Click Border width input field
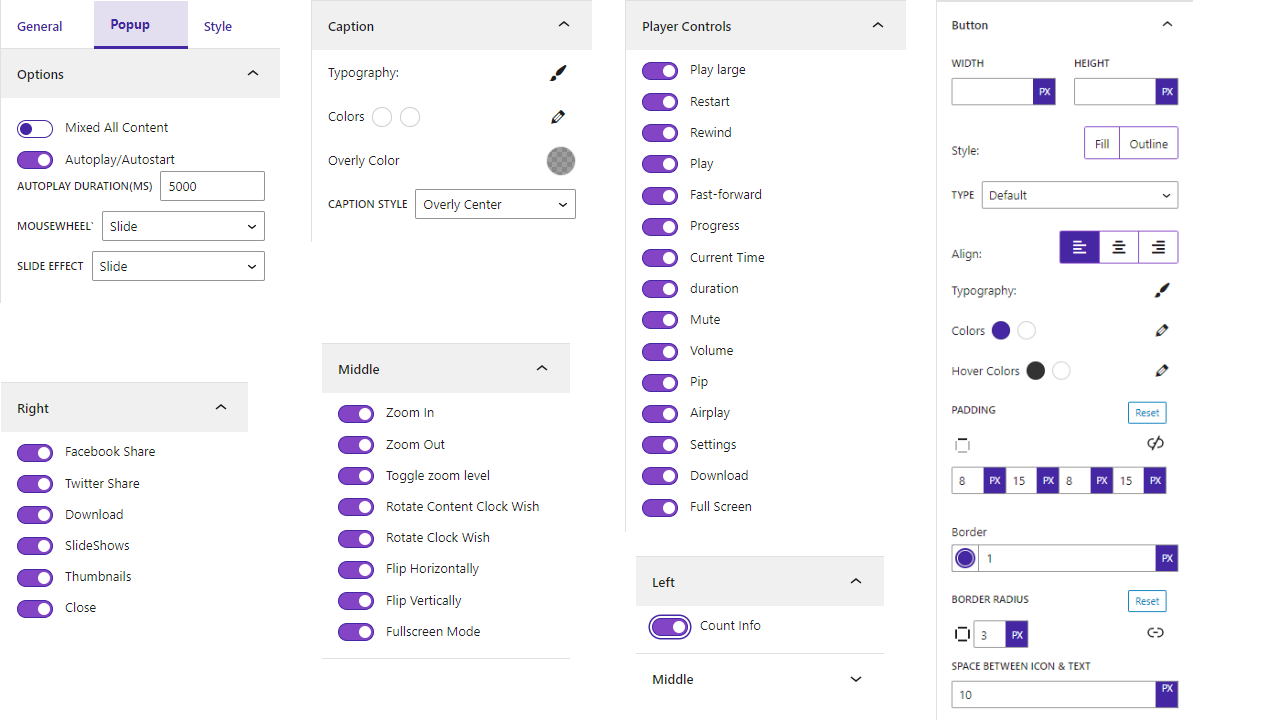The image size is (1280, 720). point(1067,558)
